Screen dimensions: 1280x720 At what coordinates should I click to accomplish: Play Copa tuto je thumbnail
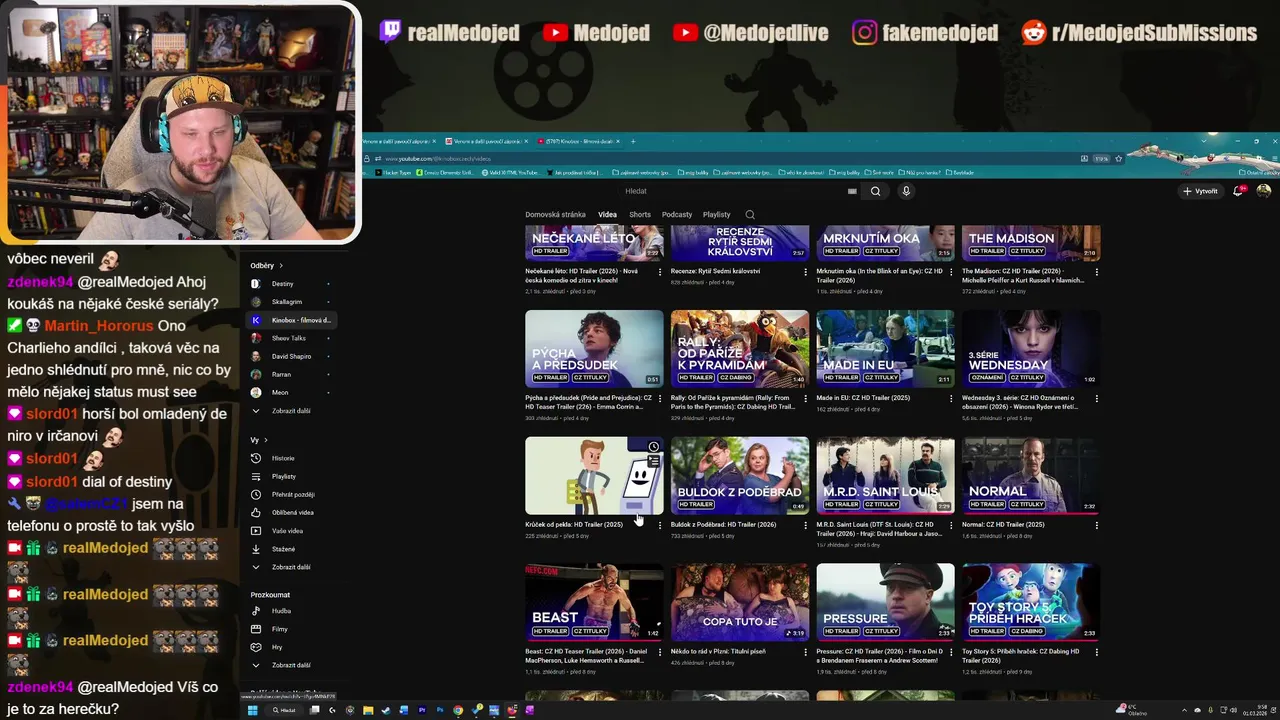(x=740, y=602)
